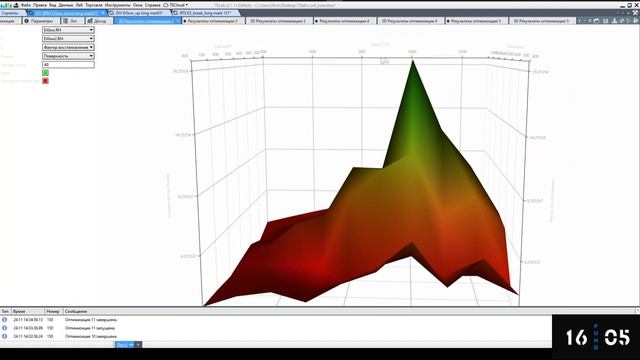The width and height of the screenshot is (640, 360).
Task: Open the Торговля menu
Action: coord(94,5)
